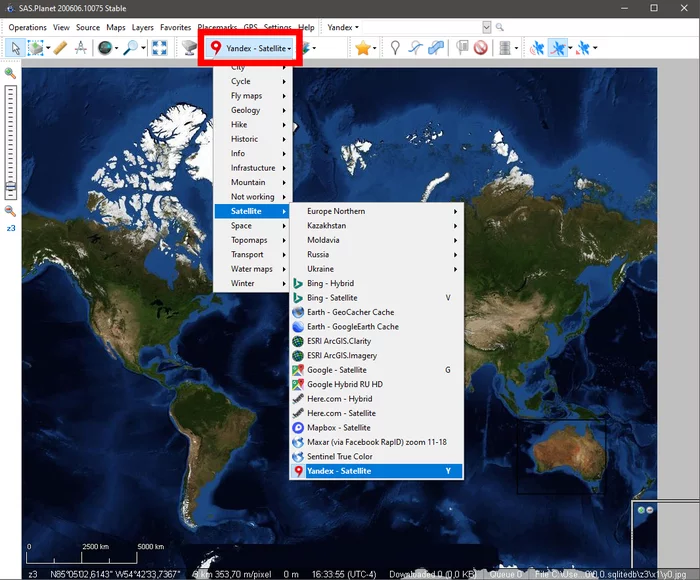The image size is (700, 580).
Task: Click the cache source icon
Action: [189, 48]
